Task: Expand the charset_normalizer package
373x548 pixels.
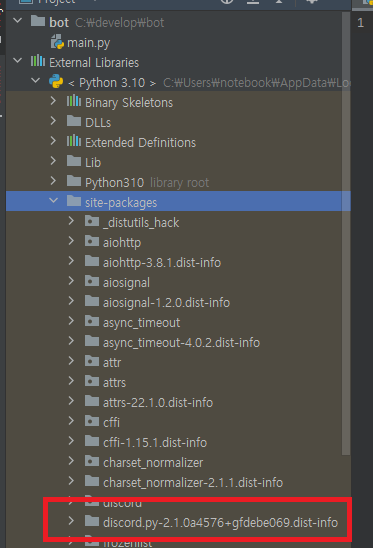Action: point(71,461)
